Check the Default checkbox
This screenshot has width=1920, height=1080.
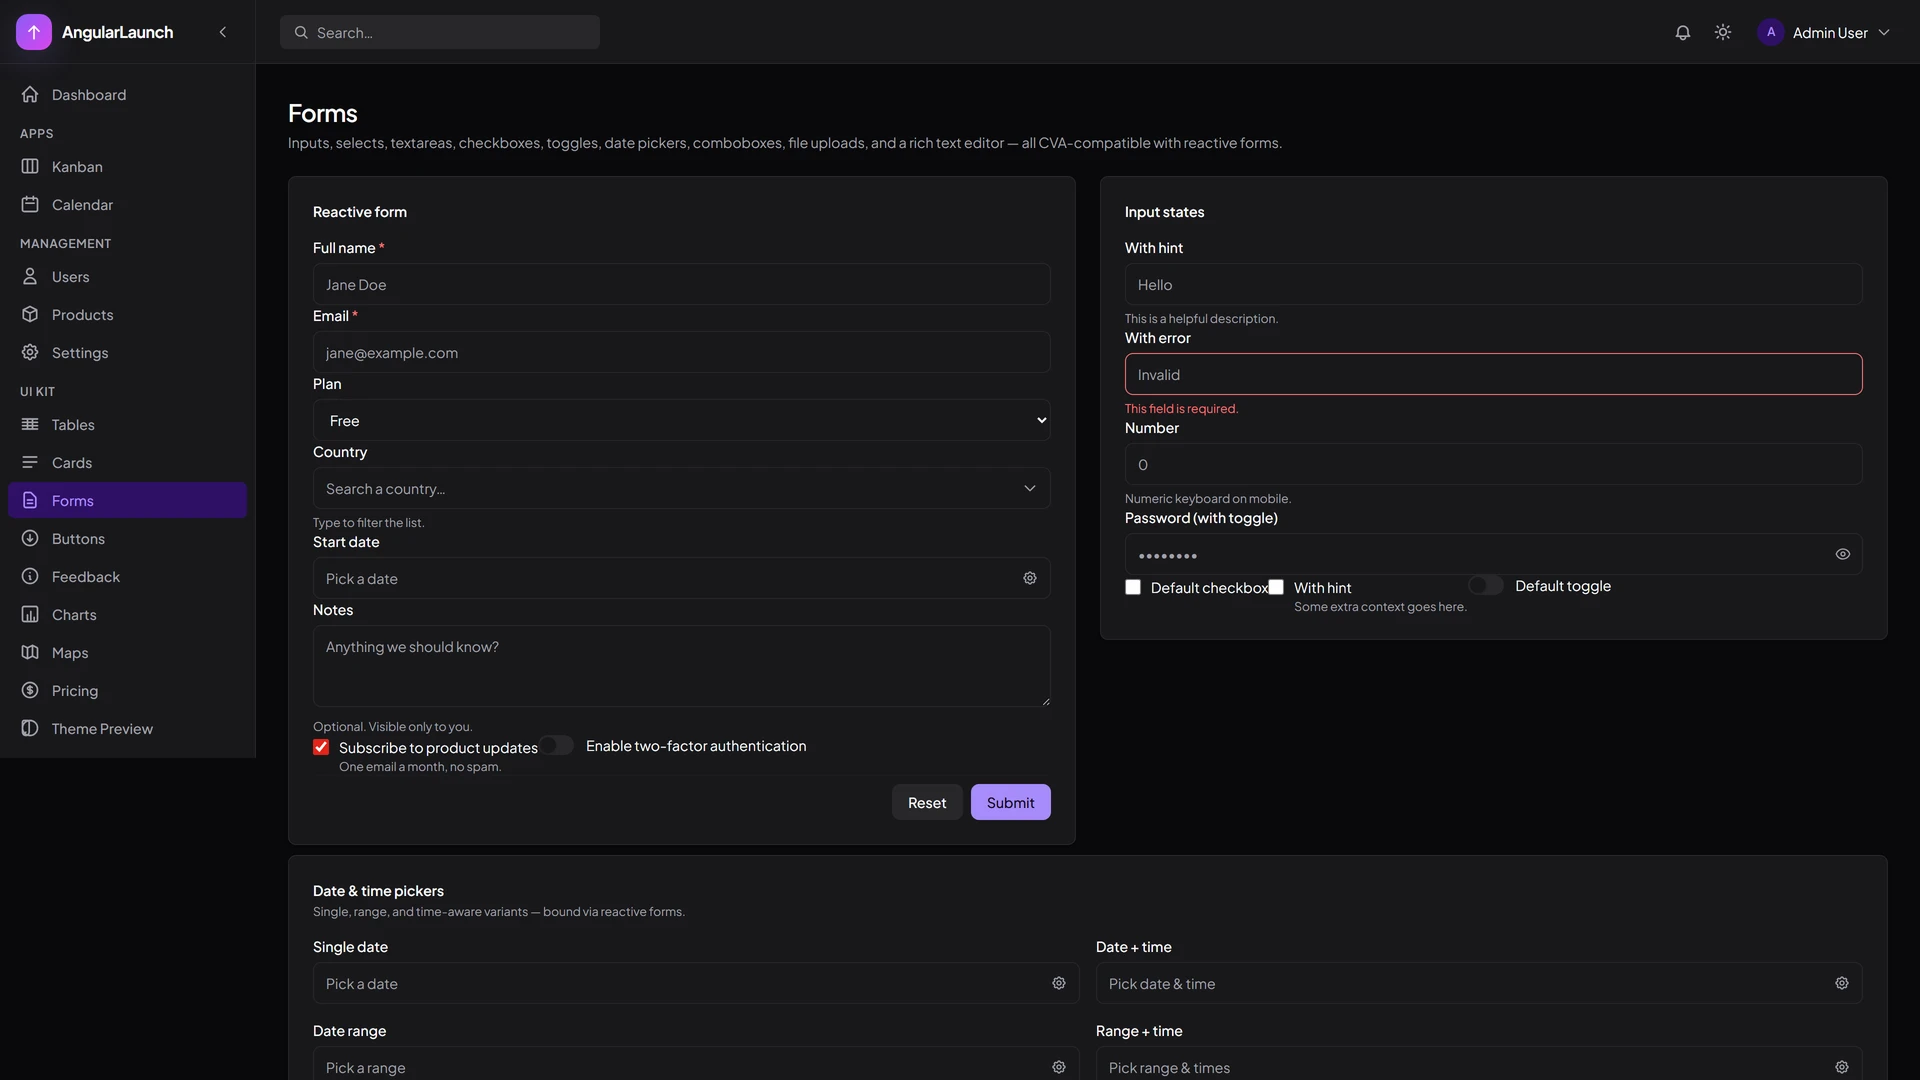1133,587
